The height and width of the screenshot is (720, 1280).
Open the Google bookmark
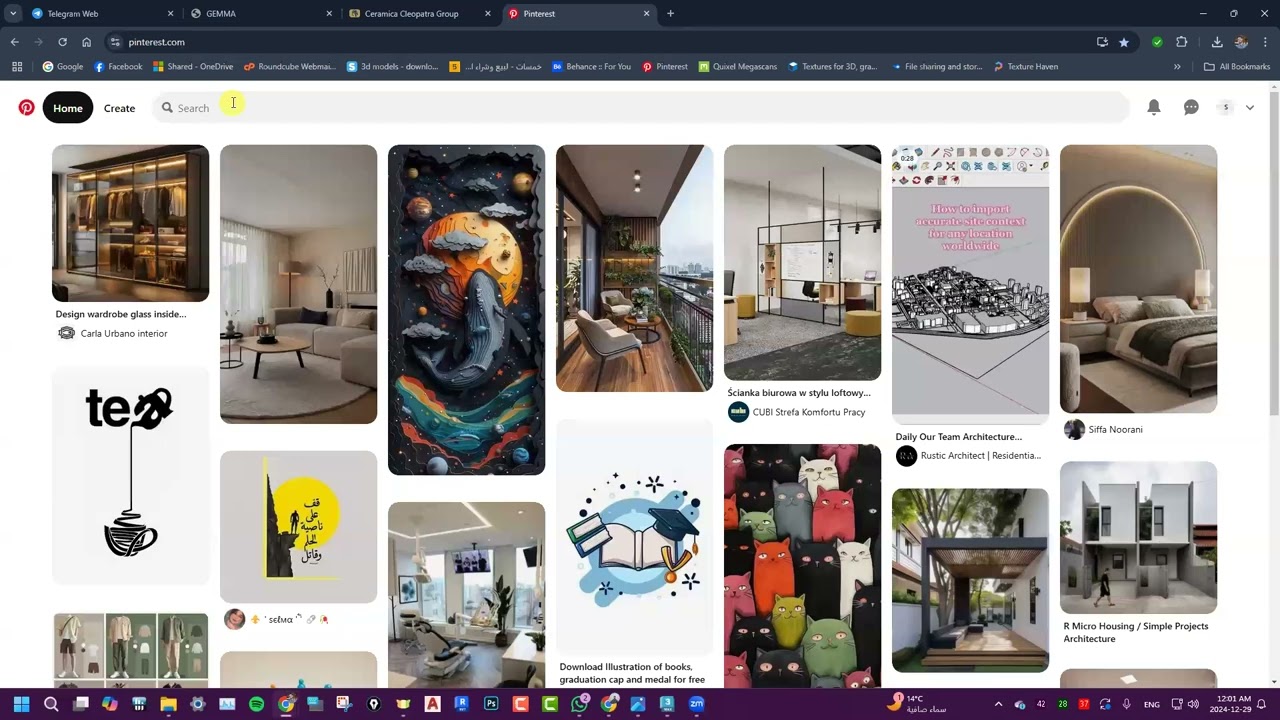tap(62, 67)
